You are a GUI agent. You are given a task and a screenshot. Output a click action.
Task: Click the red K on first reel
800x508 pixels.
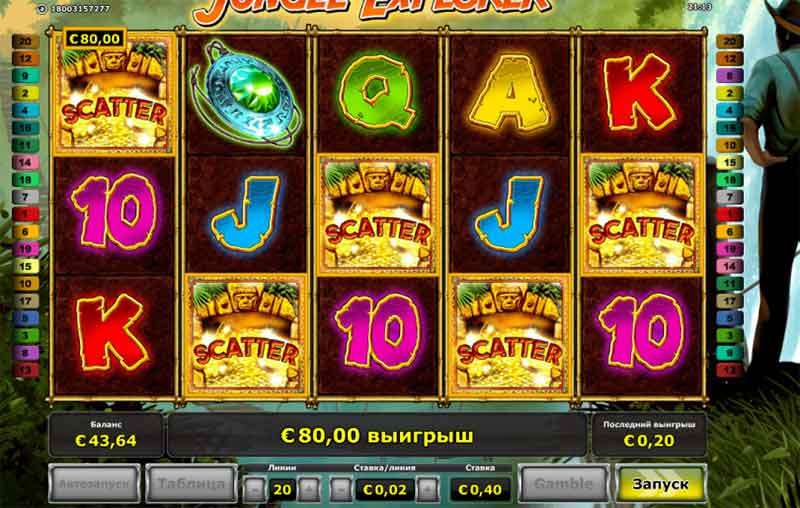point(112,332)
